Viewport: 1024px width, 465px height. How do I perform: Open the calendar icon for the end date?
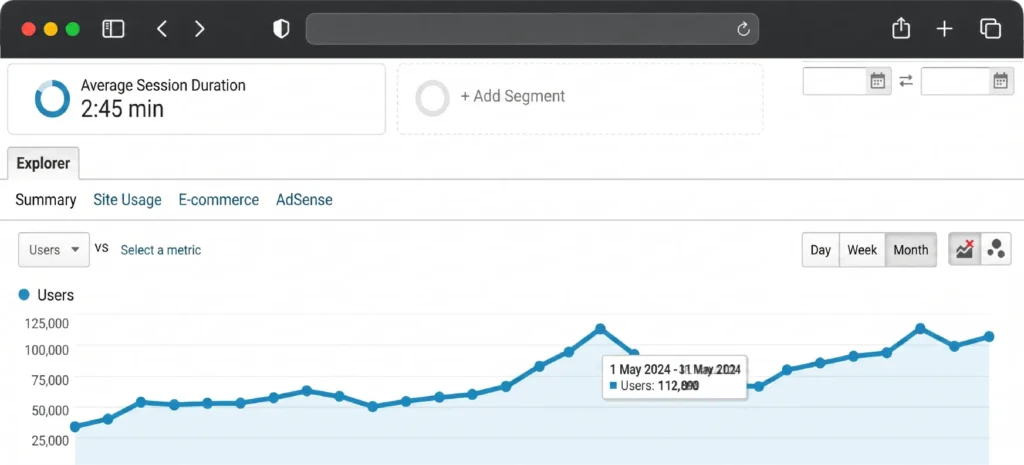pyautogui.click(x=1000, y=81)
